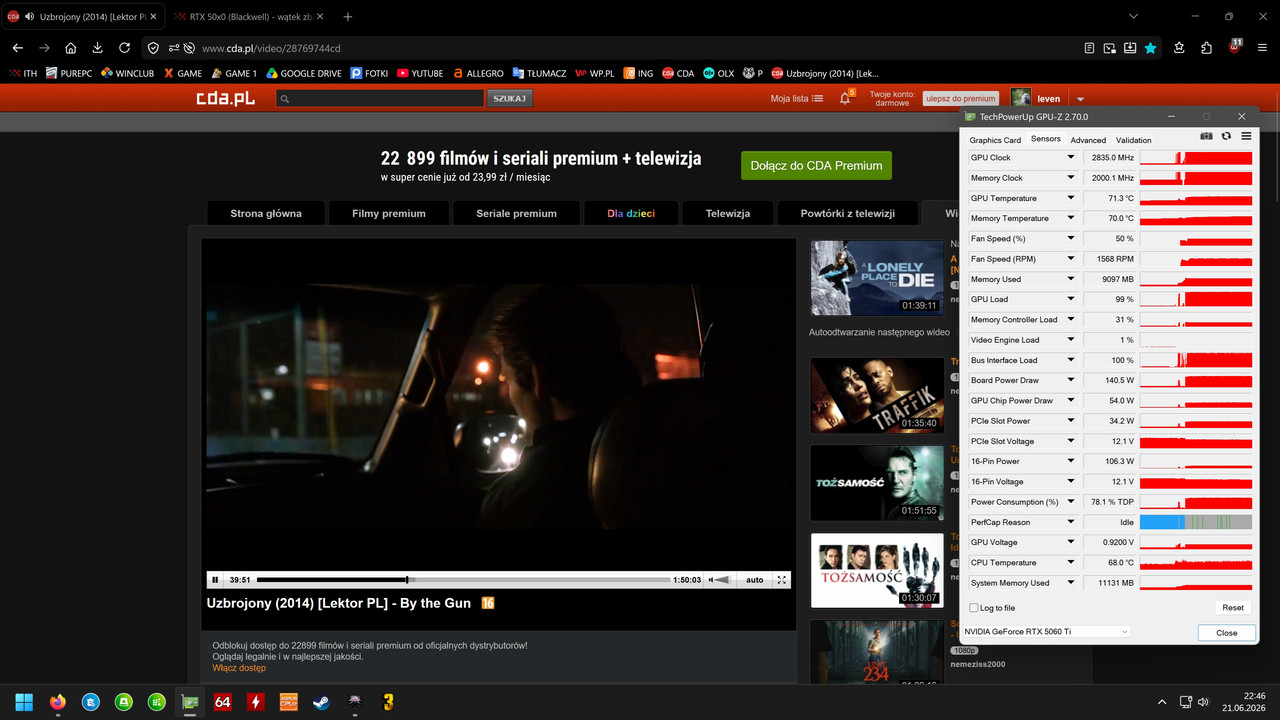The width and height of the screenshot is (1280, 720).
Task: Pause the video playback
Action: tap(215, 580)
